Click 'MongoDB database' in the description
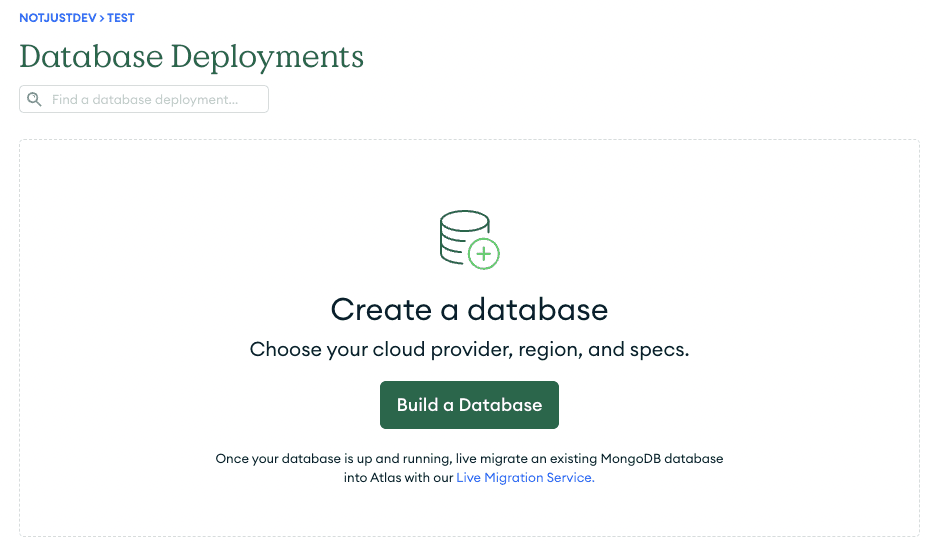This screenshot has width=926, height=544. point(662,459)
